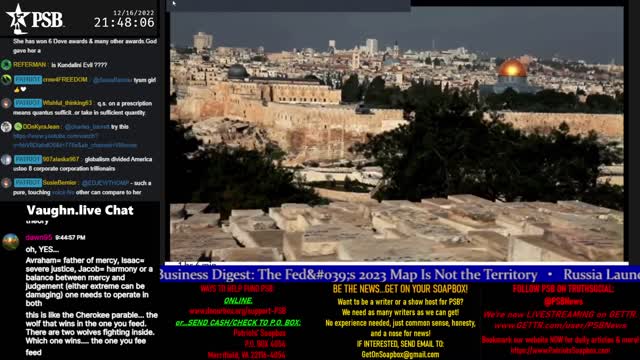Click the PATRIOT badge beside 907alaska907
This screenshot has width=640, height=360.
pos(28,159)
